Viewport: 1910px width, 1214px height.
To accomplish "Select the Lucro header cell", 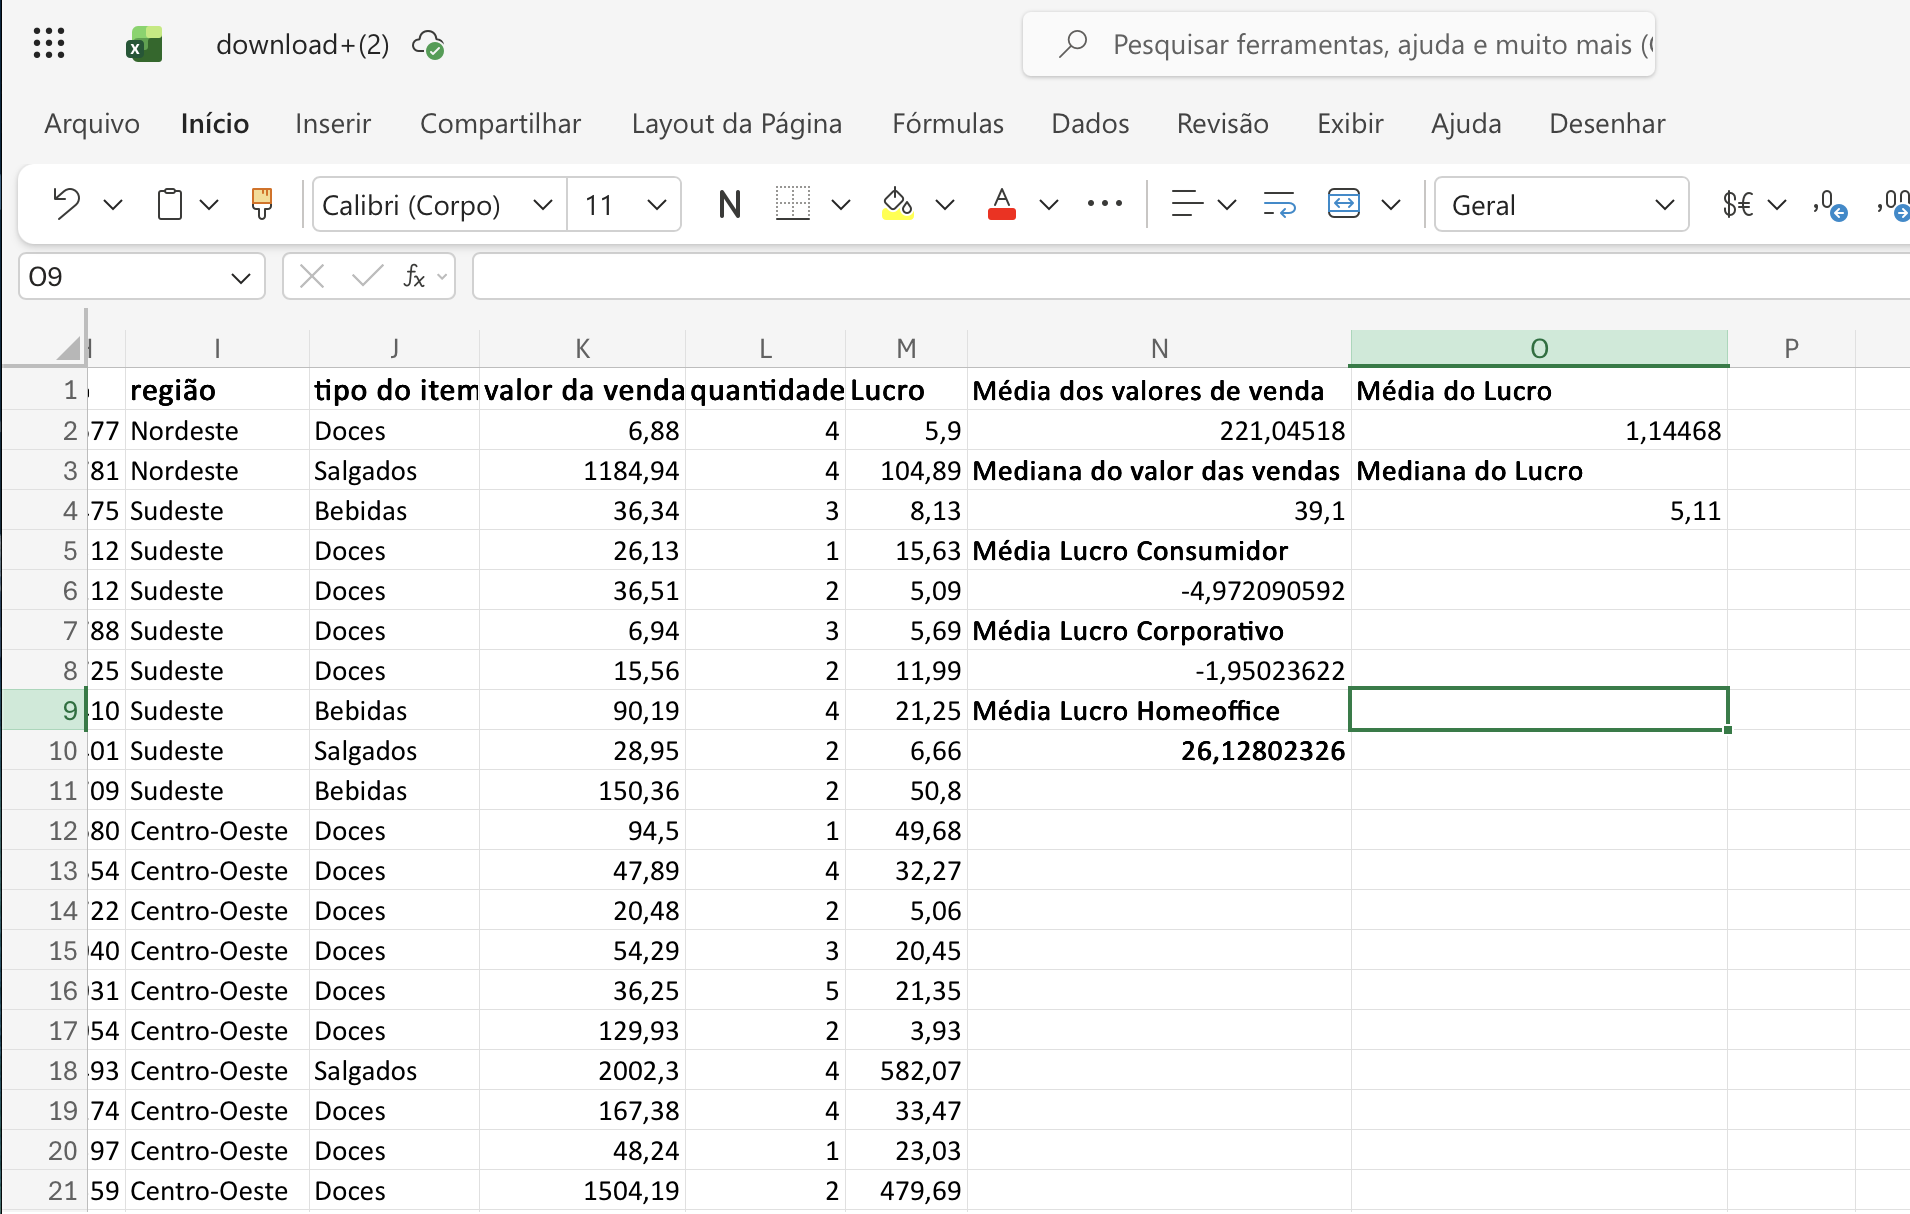I will tap(906, 390).
